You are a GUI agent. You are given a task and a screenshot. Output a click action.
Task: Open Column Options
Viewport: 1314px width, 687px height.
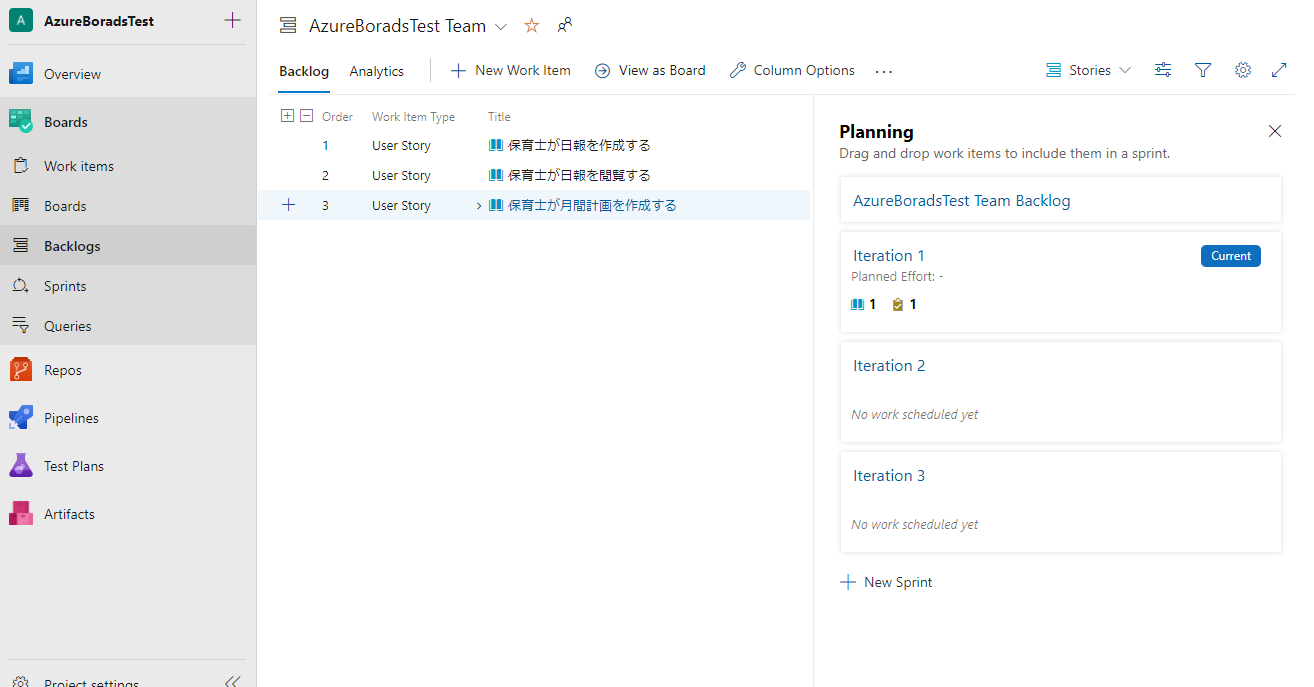pyautogui.click(x=792, y=70)
